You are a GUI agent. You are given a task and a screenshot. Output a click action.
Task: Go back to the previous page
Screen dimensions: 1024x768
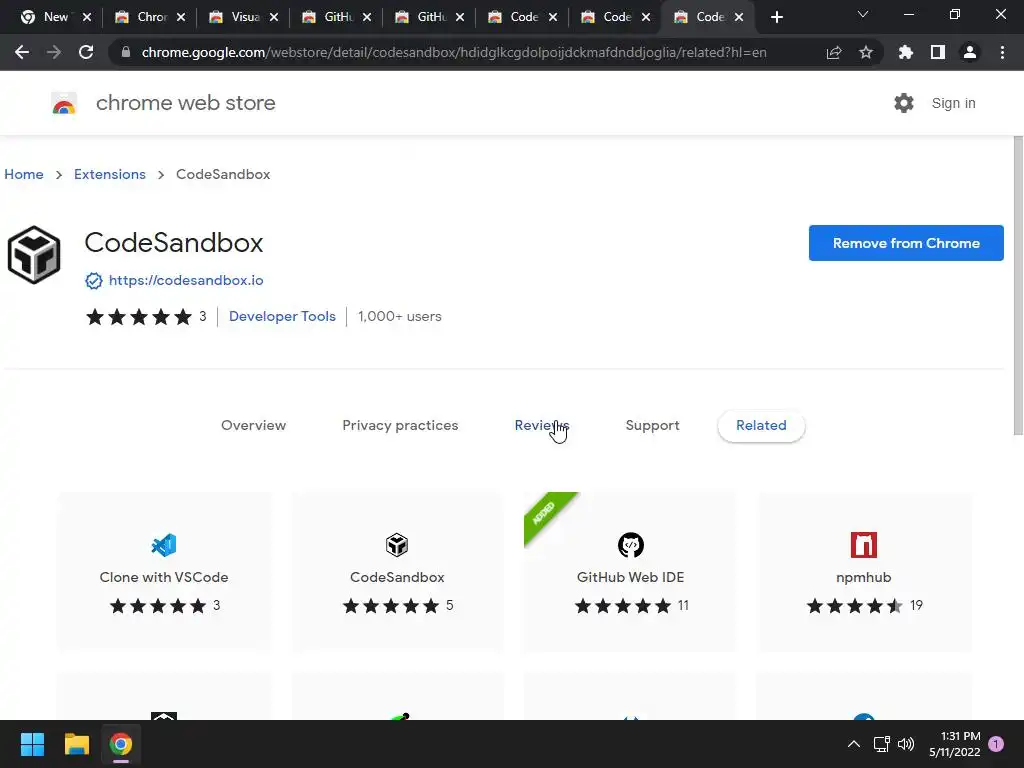(x=22, y=52)
